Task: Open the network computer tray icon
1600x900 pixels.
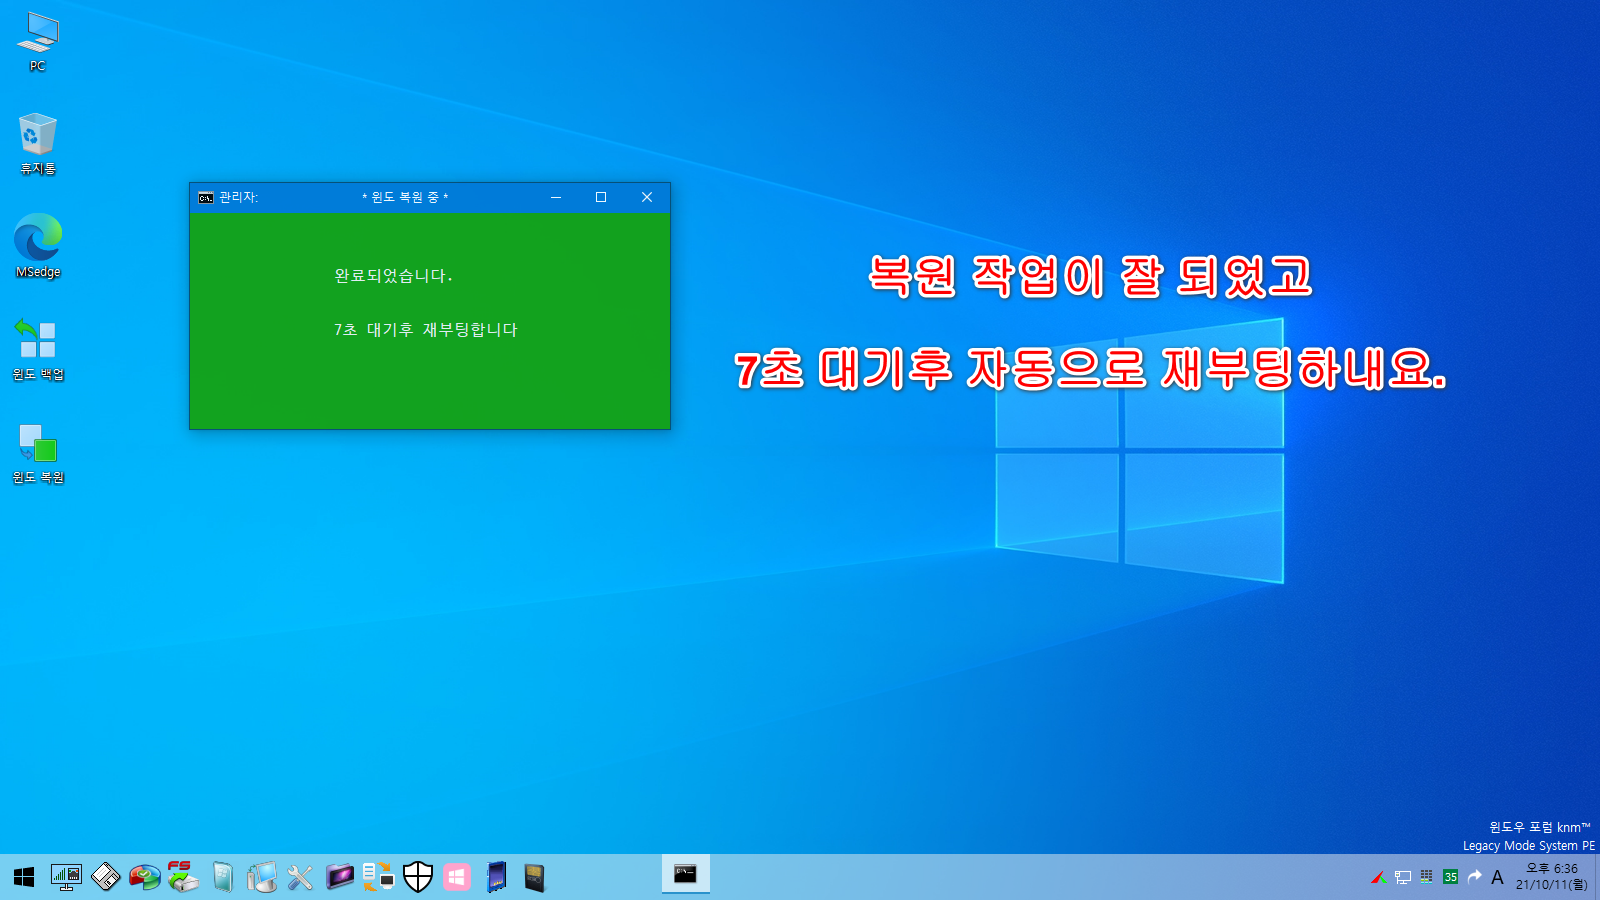Action: (1403, 877)
